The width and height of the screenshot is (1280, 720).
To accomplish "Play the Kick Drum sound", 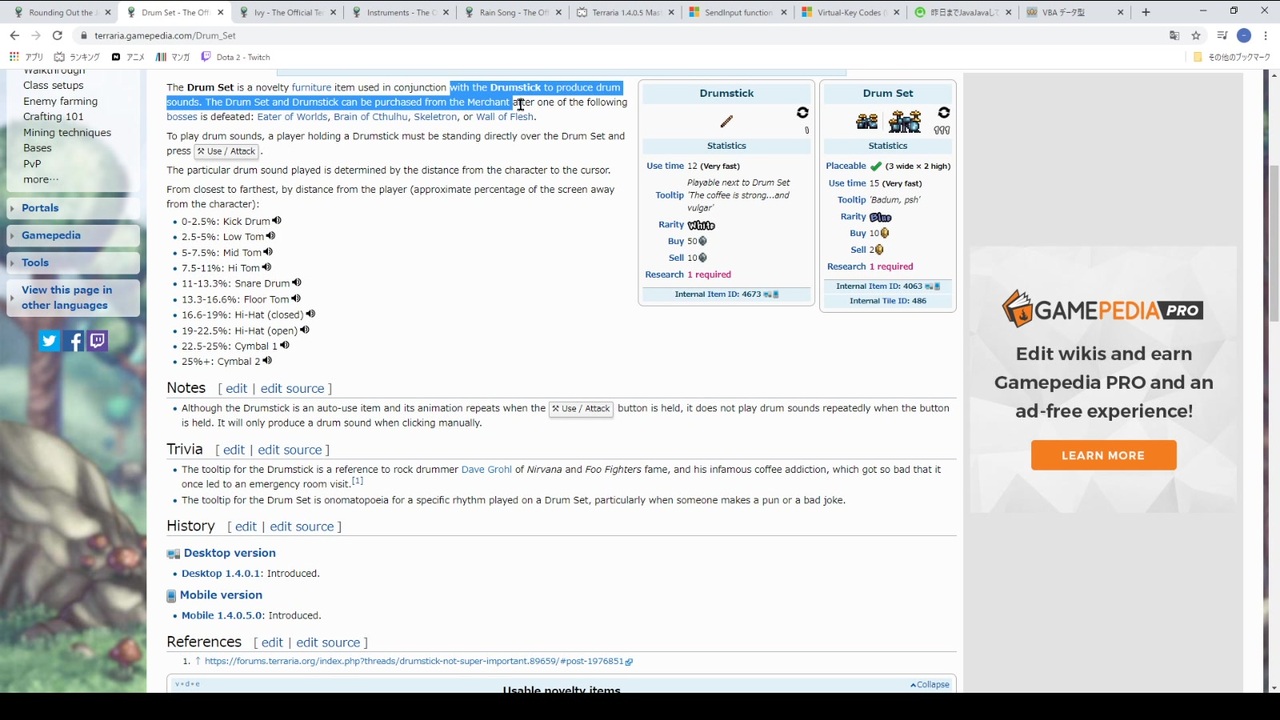I will tap(277, 221).
